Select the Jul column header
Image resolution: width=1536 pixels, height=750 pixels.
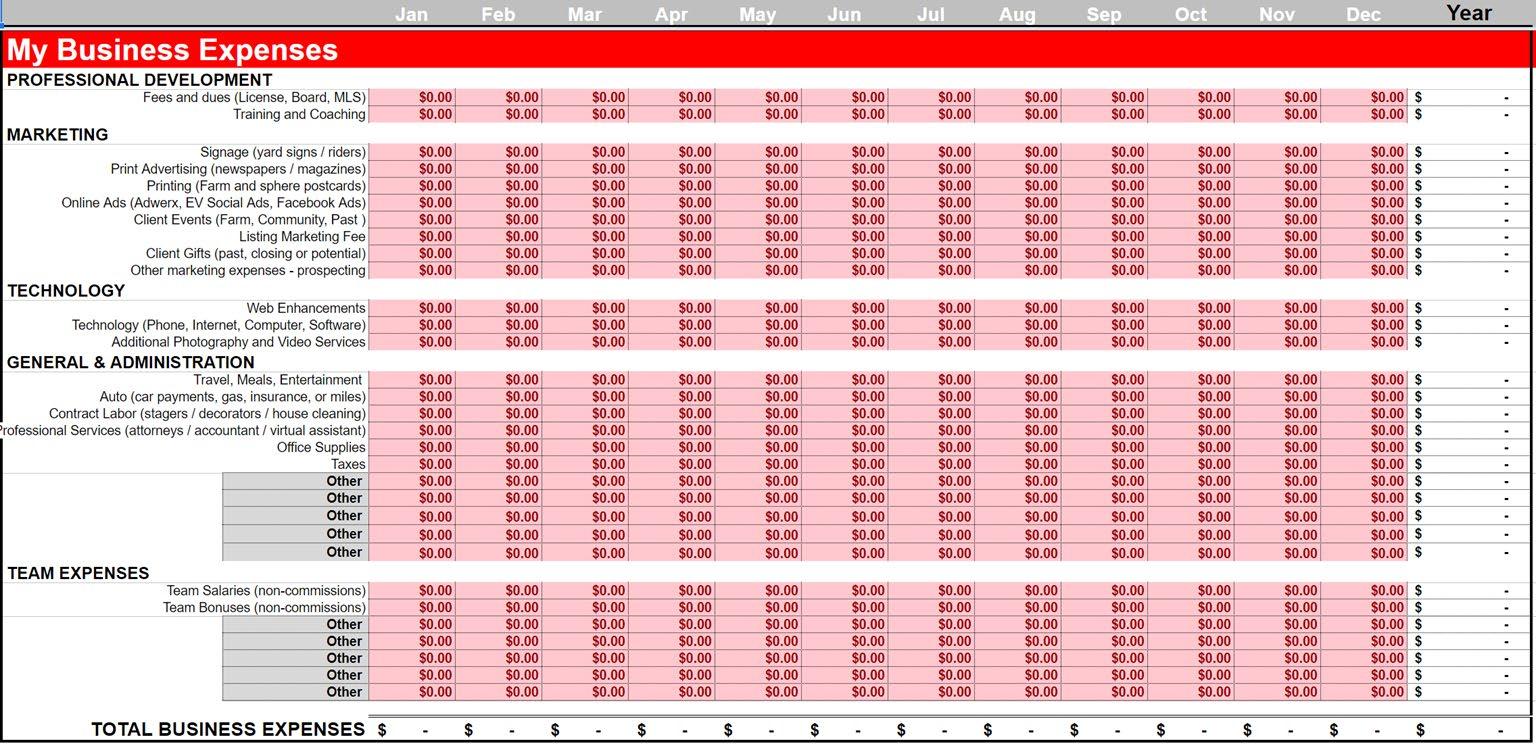(x=931, y=15)
